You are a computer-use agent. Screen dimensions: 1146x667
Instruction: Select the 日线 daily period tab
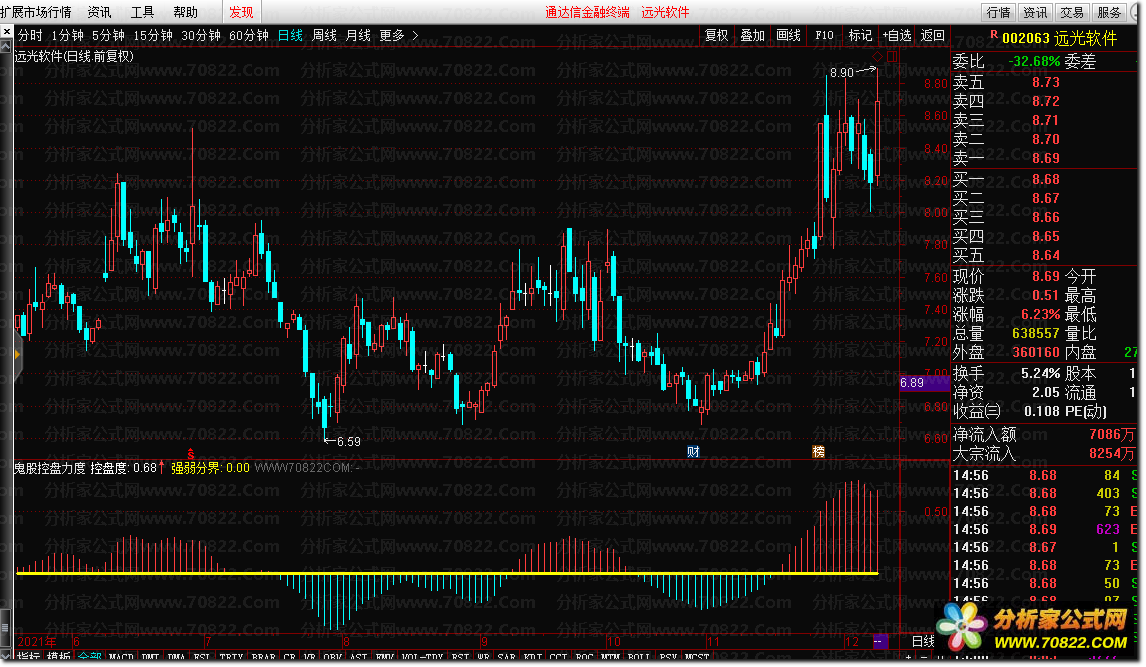[290, 35]
